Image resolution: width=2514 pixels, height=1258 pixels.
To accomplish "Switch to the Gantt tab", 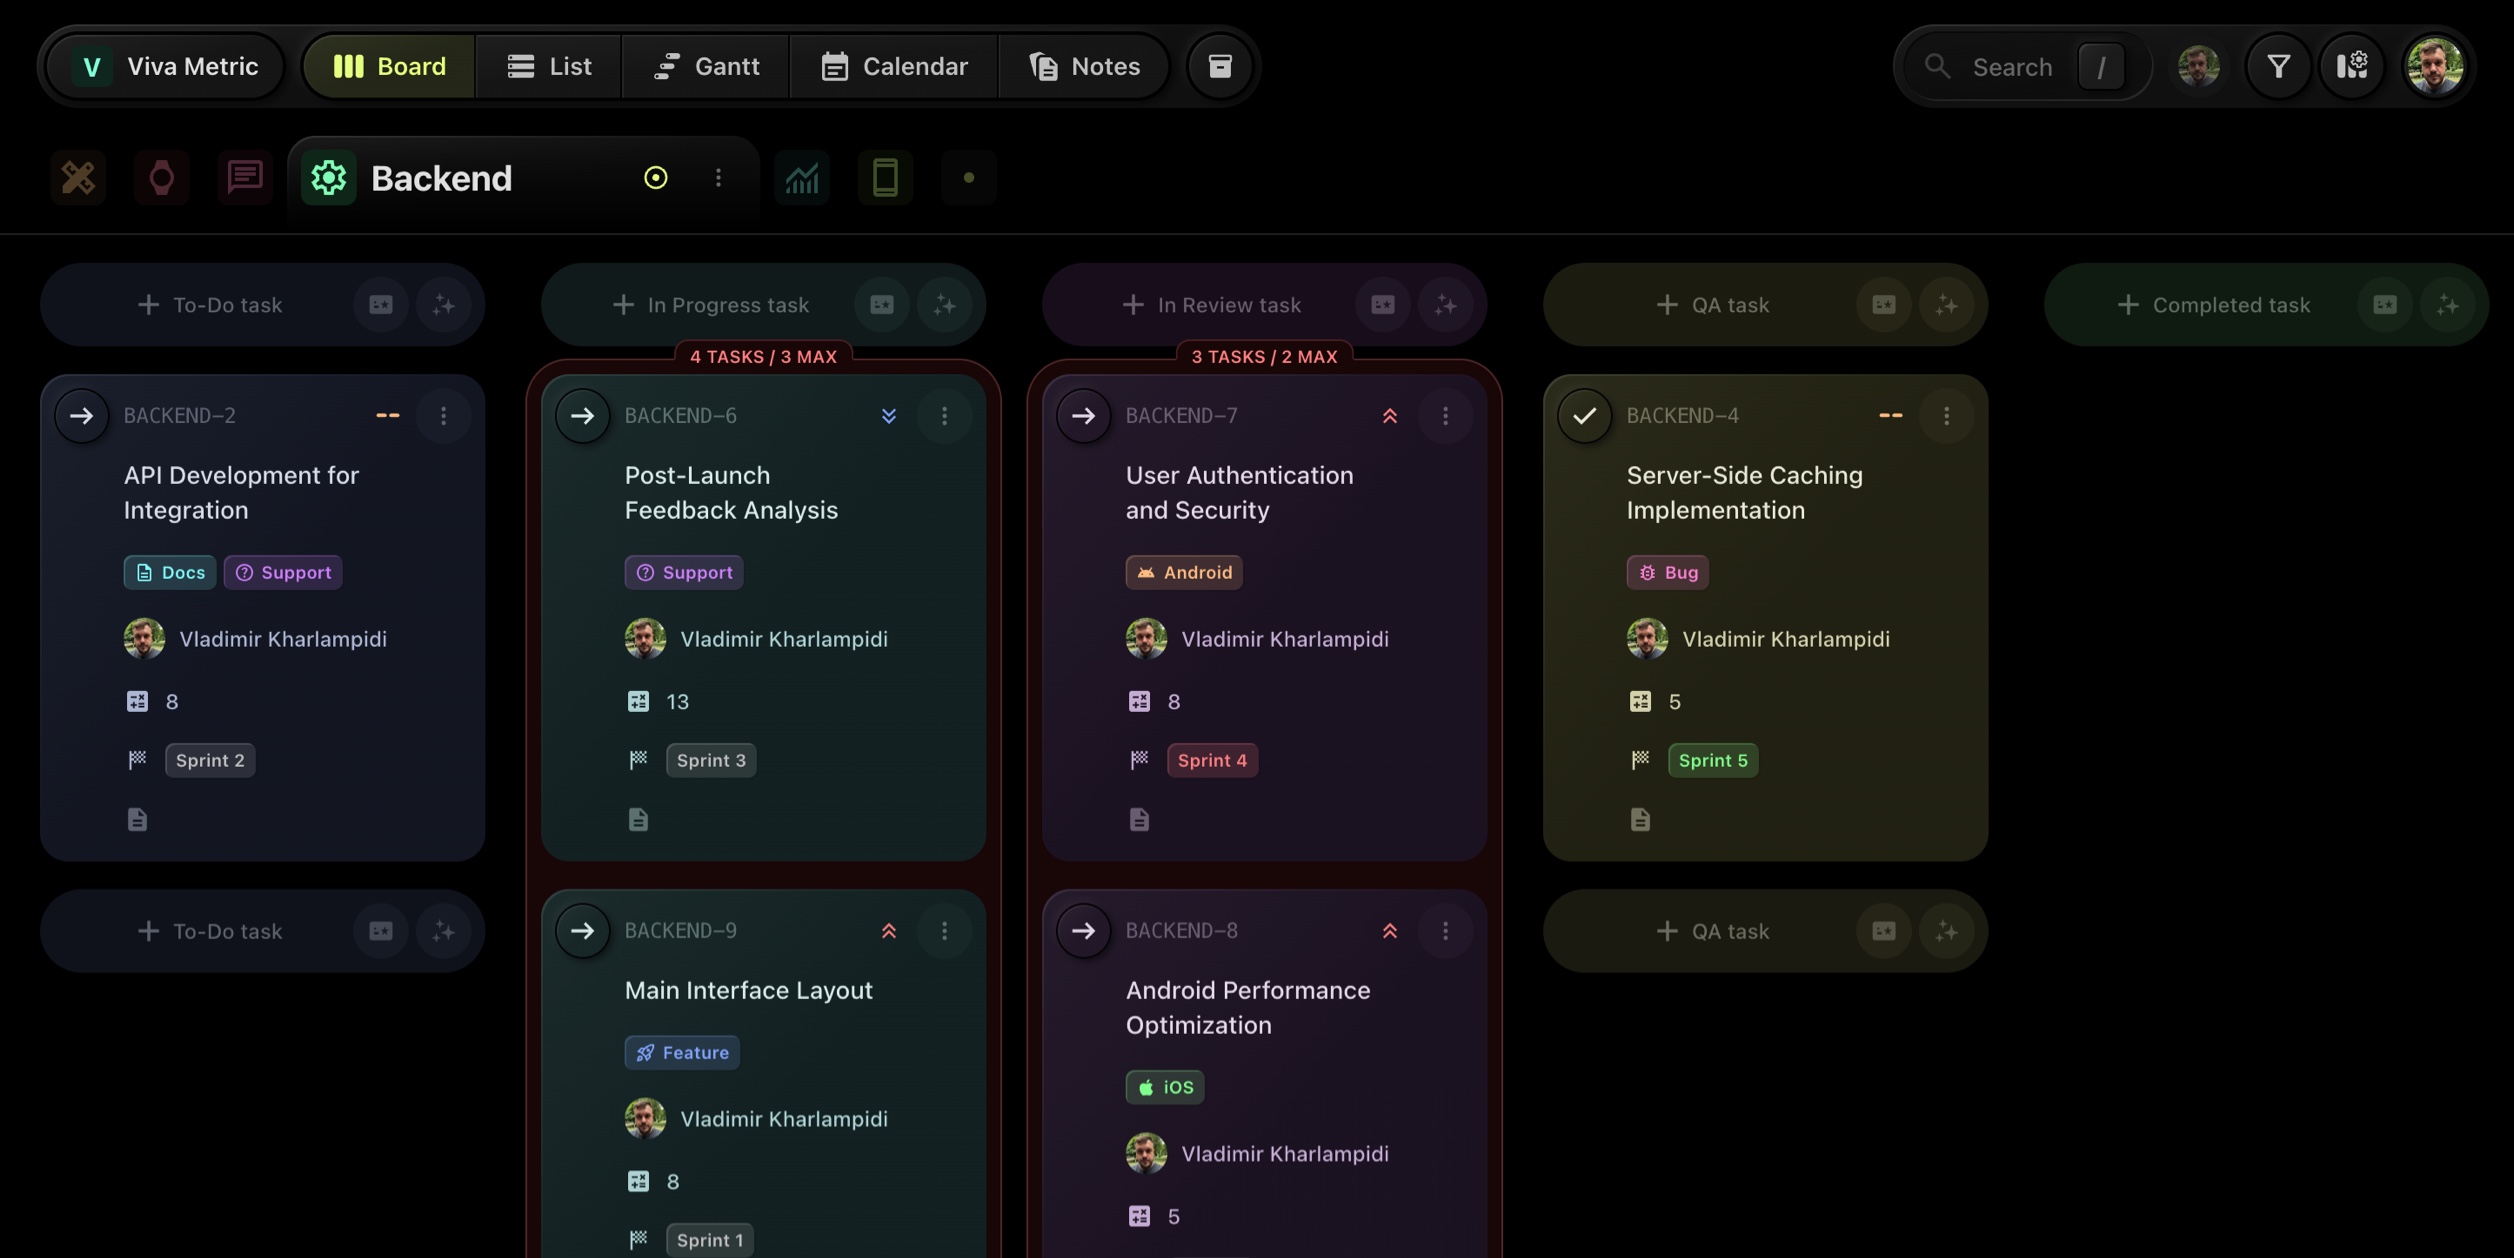I will [x=707, y=65].
